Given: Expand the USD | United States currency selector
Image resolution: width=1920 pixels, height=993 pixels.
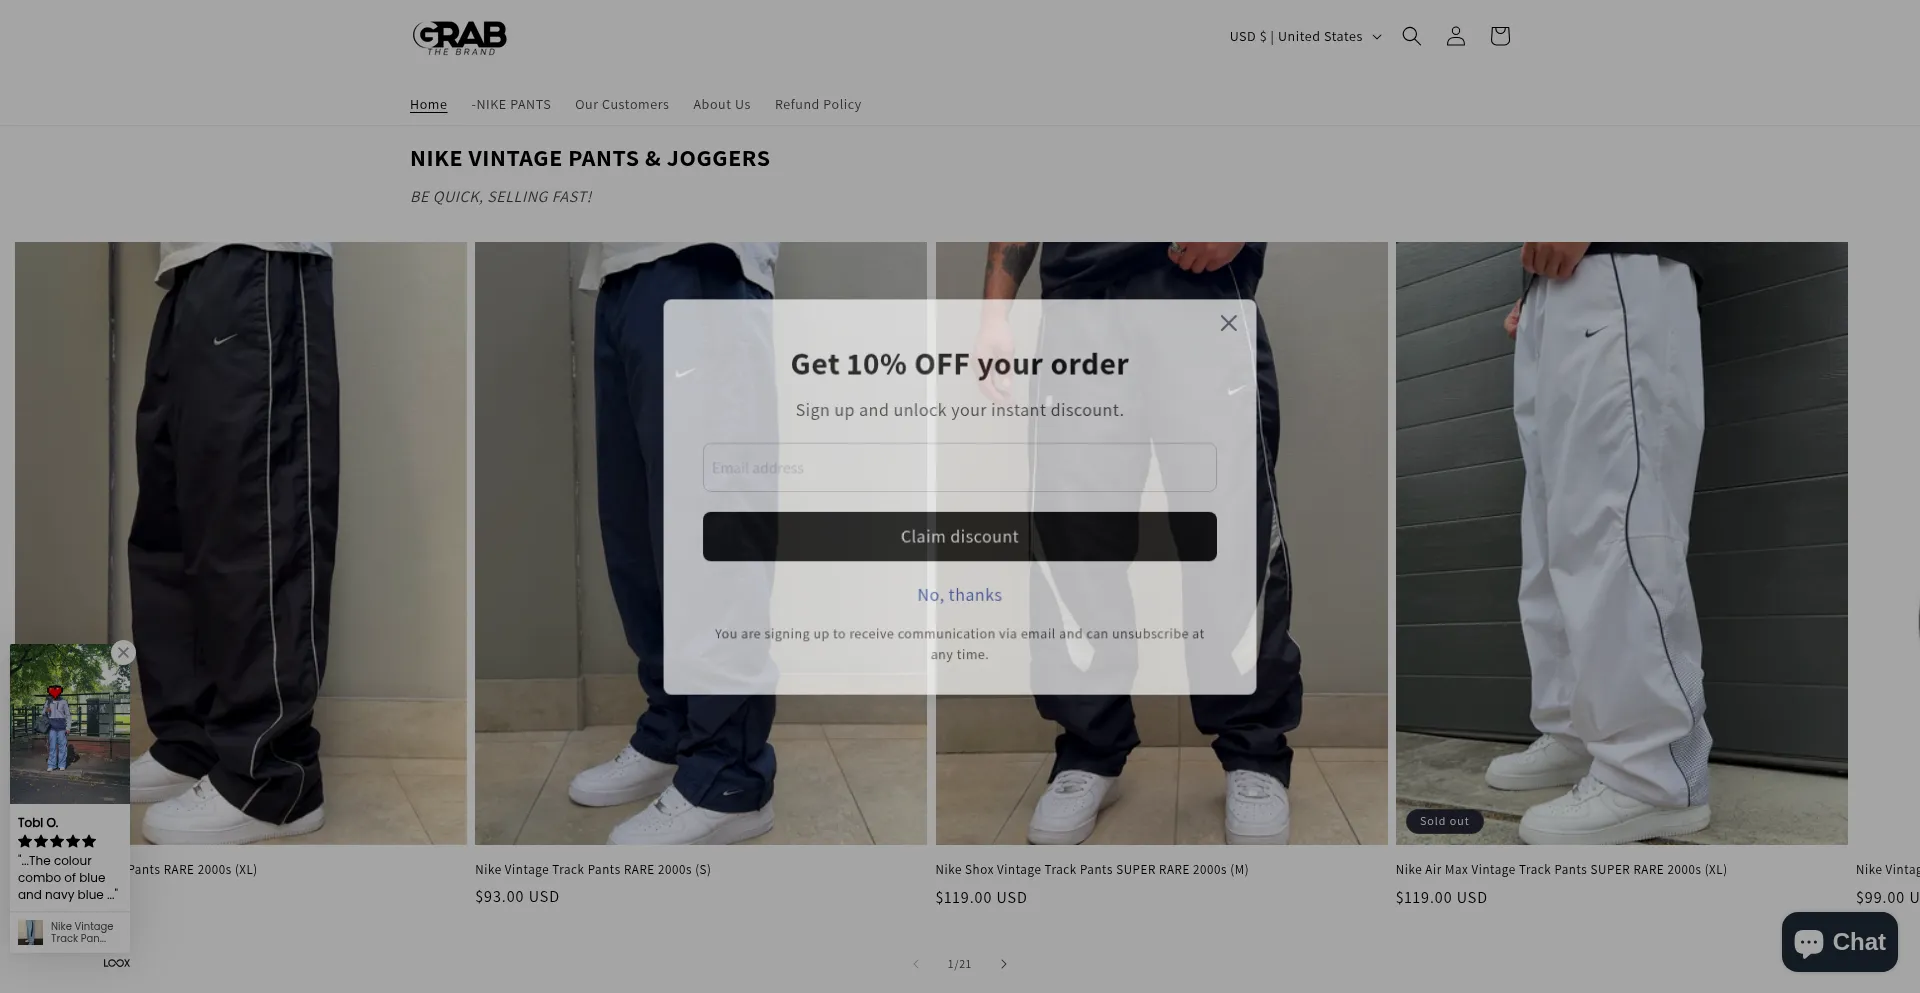Looking at the screenshot, I should 1305,36.
